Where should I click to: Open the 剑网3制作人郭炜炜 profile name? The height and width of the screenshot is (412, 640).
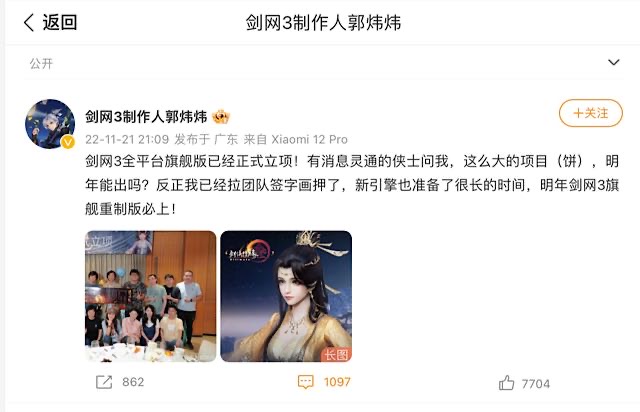[x=146, y=117]
